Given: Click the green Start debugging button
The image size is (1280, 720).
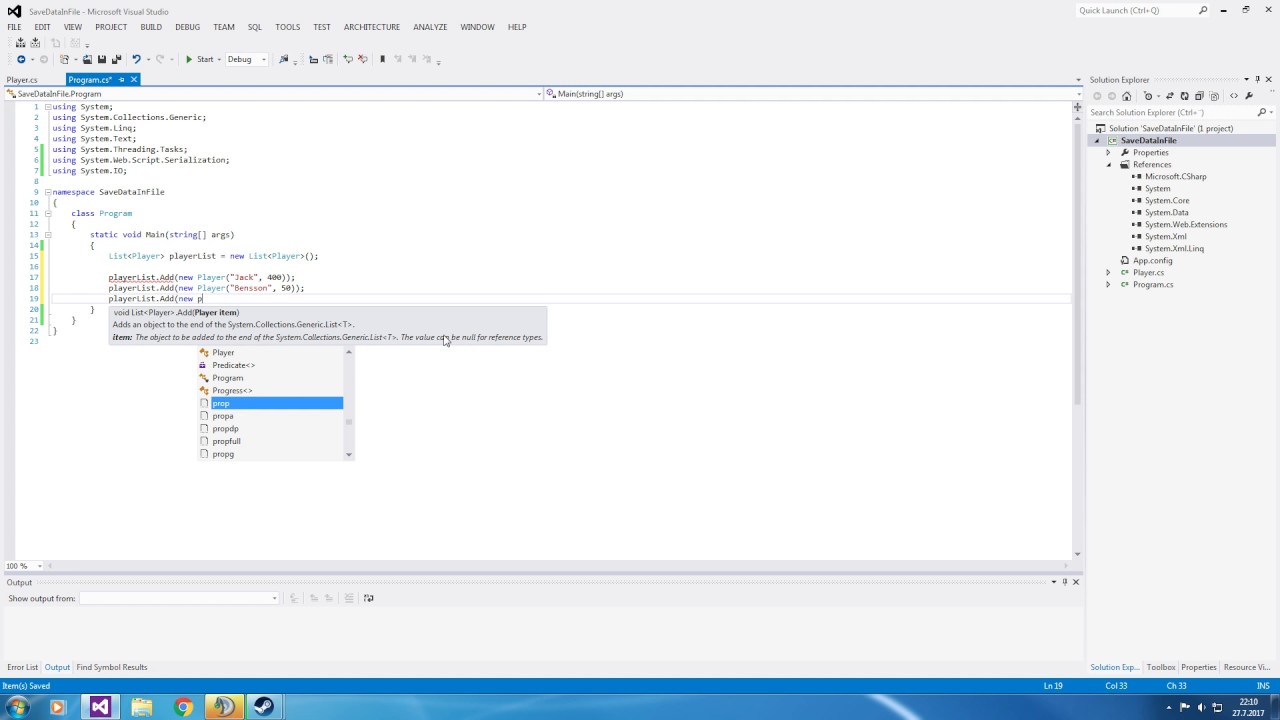Looking at the screenshot, I should pos(199,59).
